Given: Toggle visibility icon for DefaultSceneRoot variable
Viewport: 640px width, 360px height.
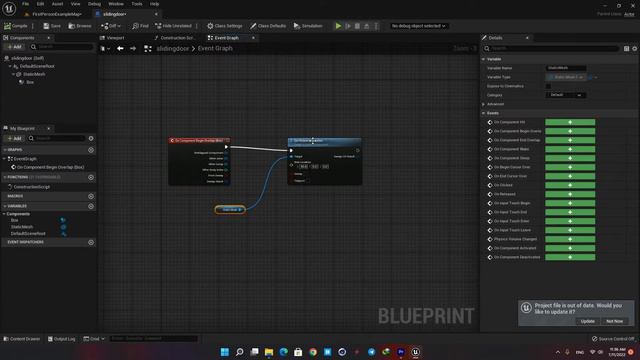Looking at the screenshot, I should (x=63, y=234).
